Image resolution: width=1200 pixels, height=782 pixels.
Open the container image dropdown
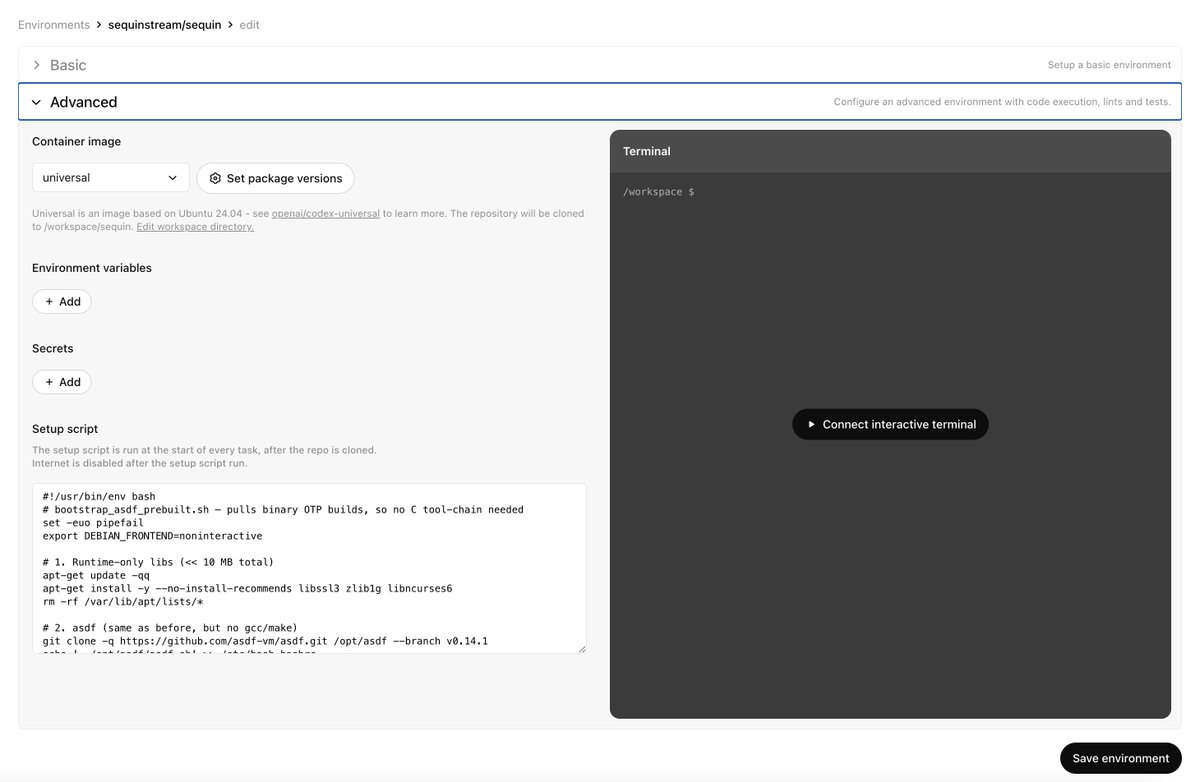click(110, 178)
